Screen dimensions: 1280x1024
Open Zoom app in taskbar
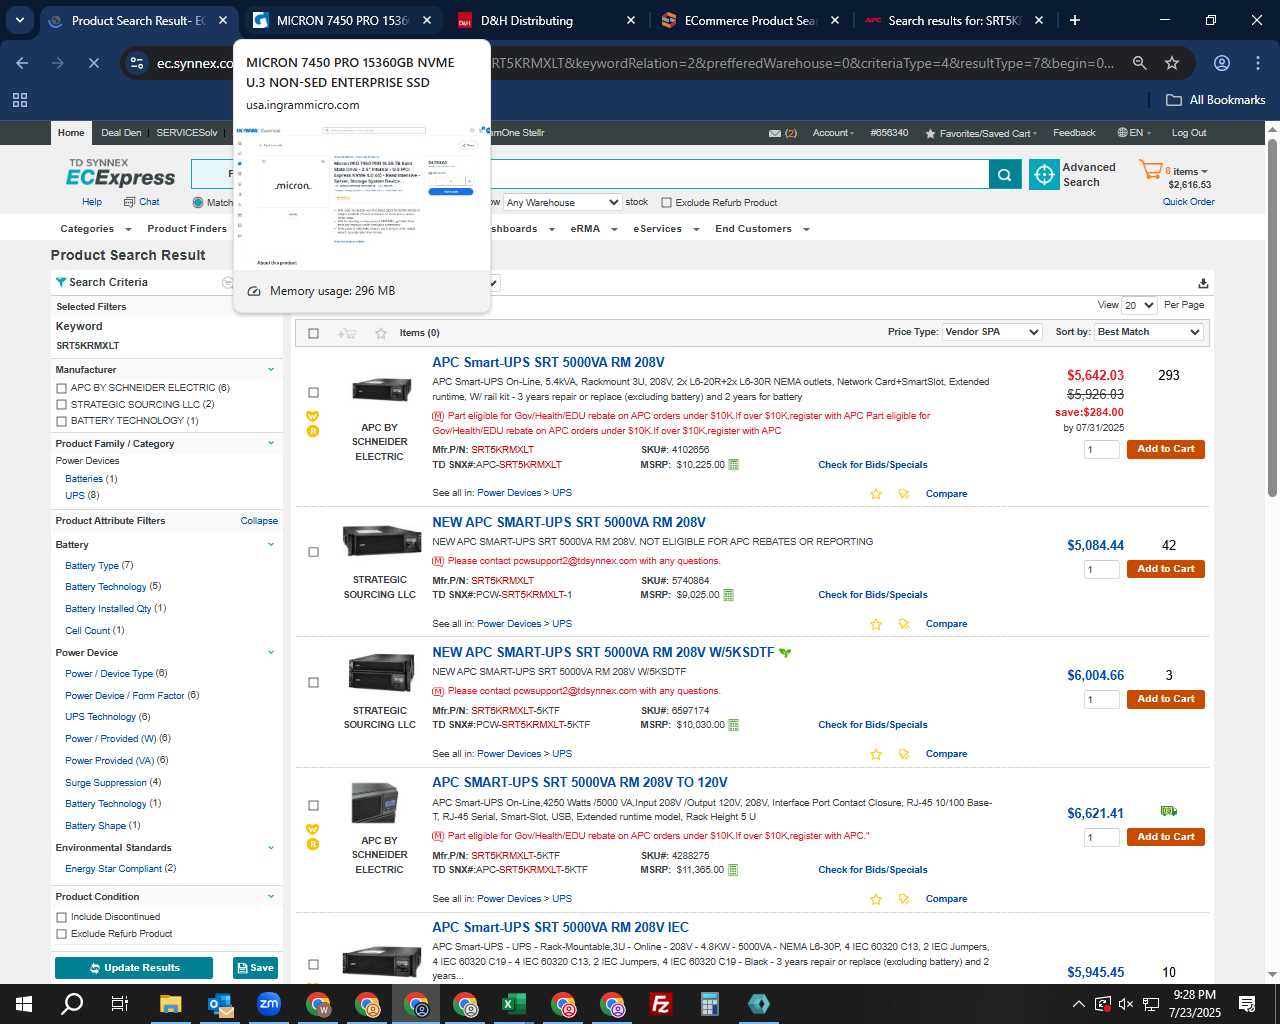[269, 1004]
